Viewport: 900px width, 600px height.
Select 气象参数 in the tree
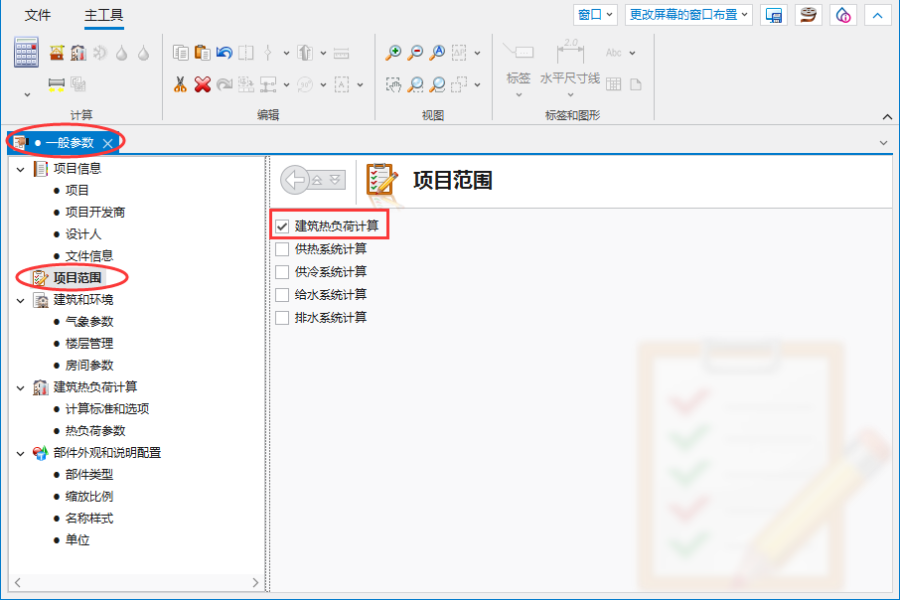(89, 322)
